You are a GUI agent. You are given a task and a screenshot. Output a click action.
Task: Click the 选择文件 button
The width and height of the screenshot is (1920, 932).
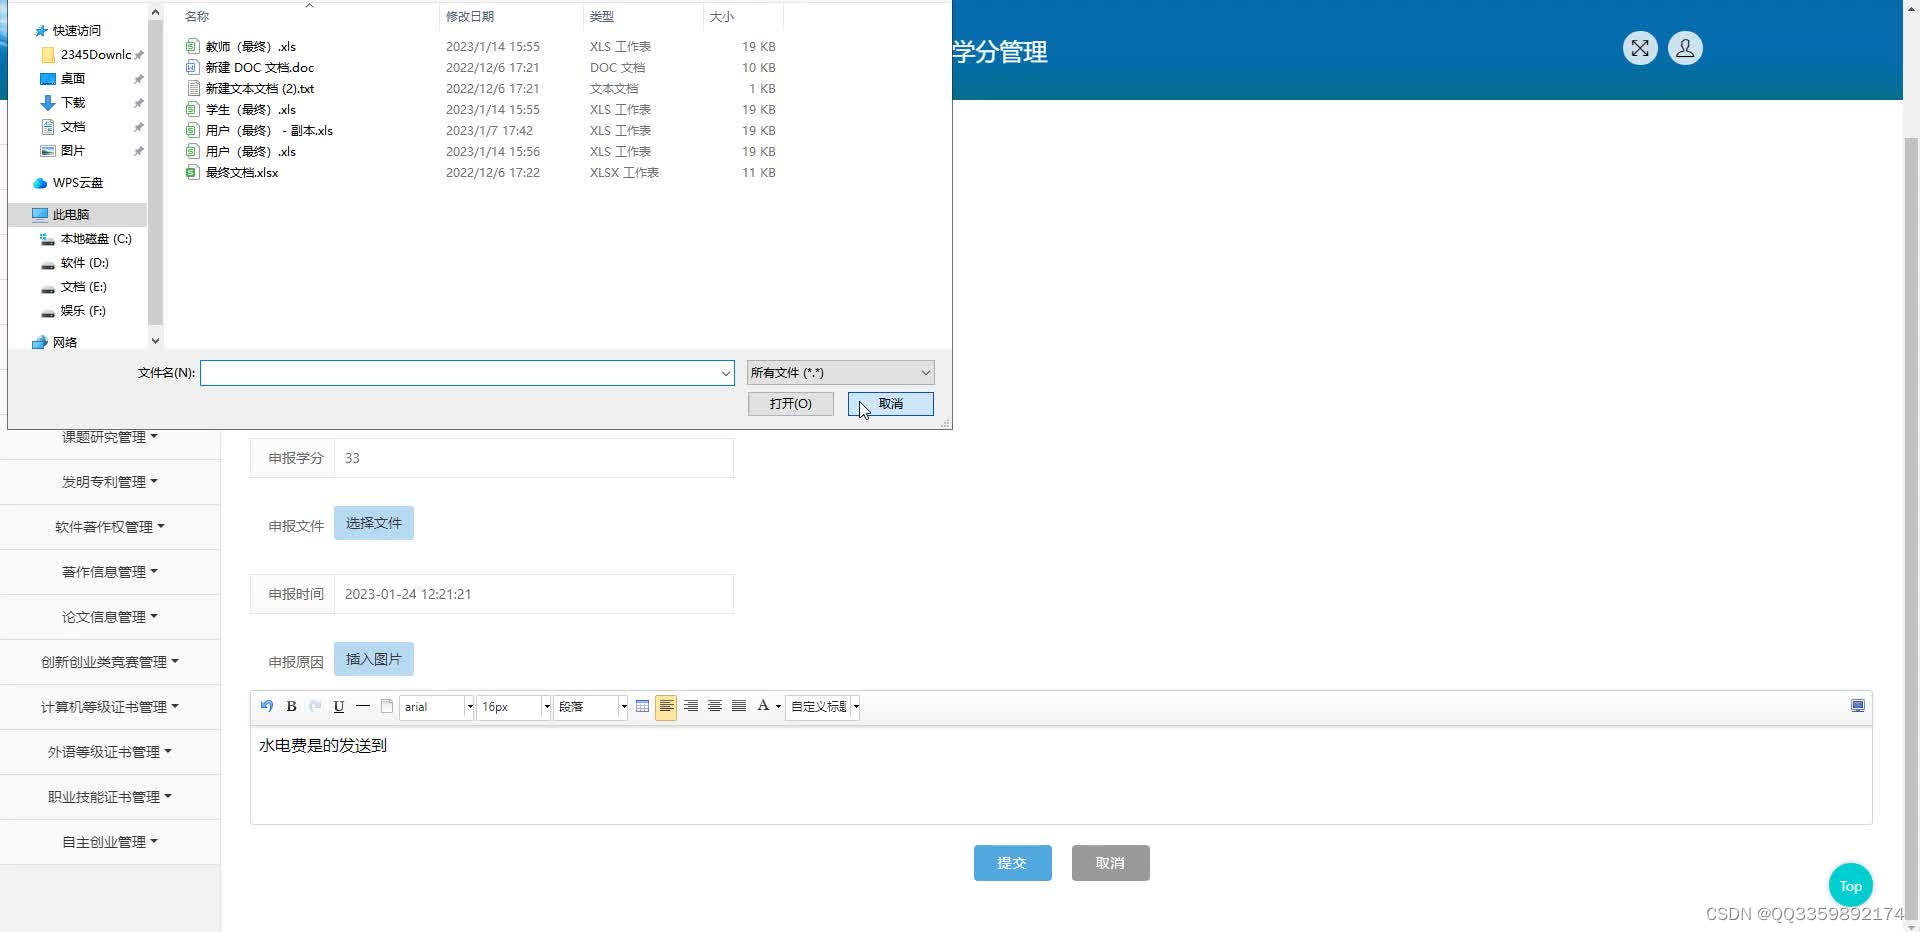tap(374, 523)
